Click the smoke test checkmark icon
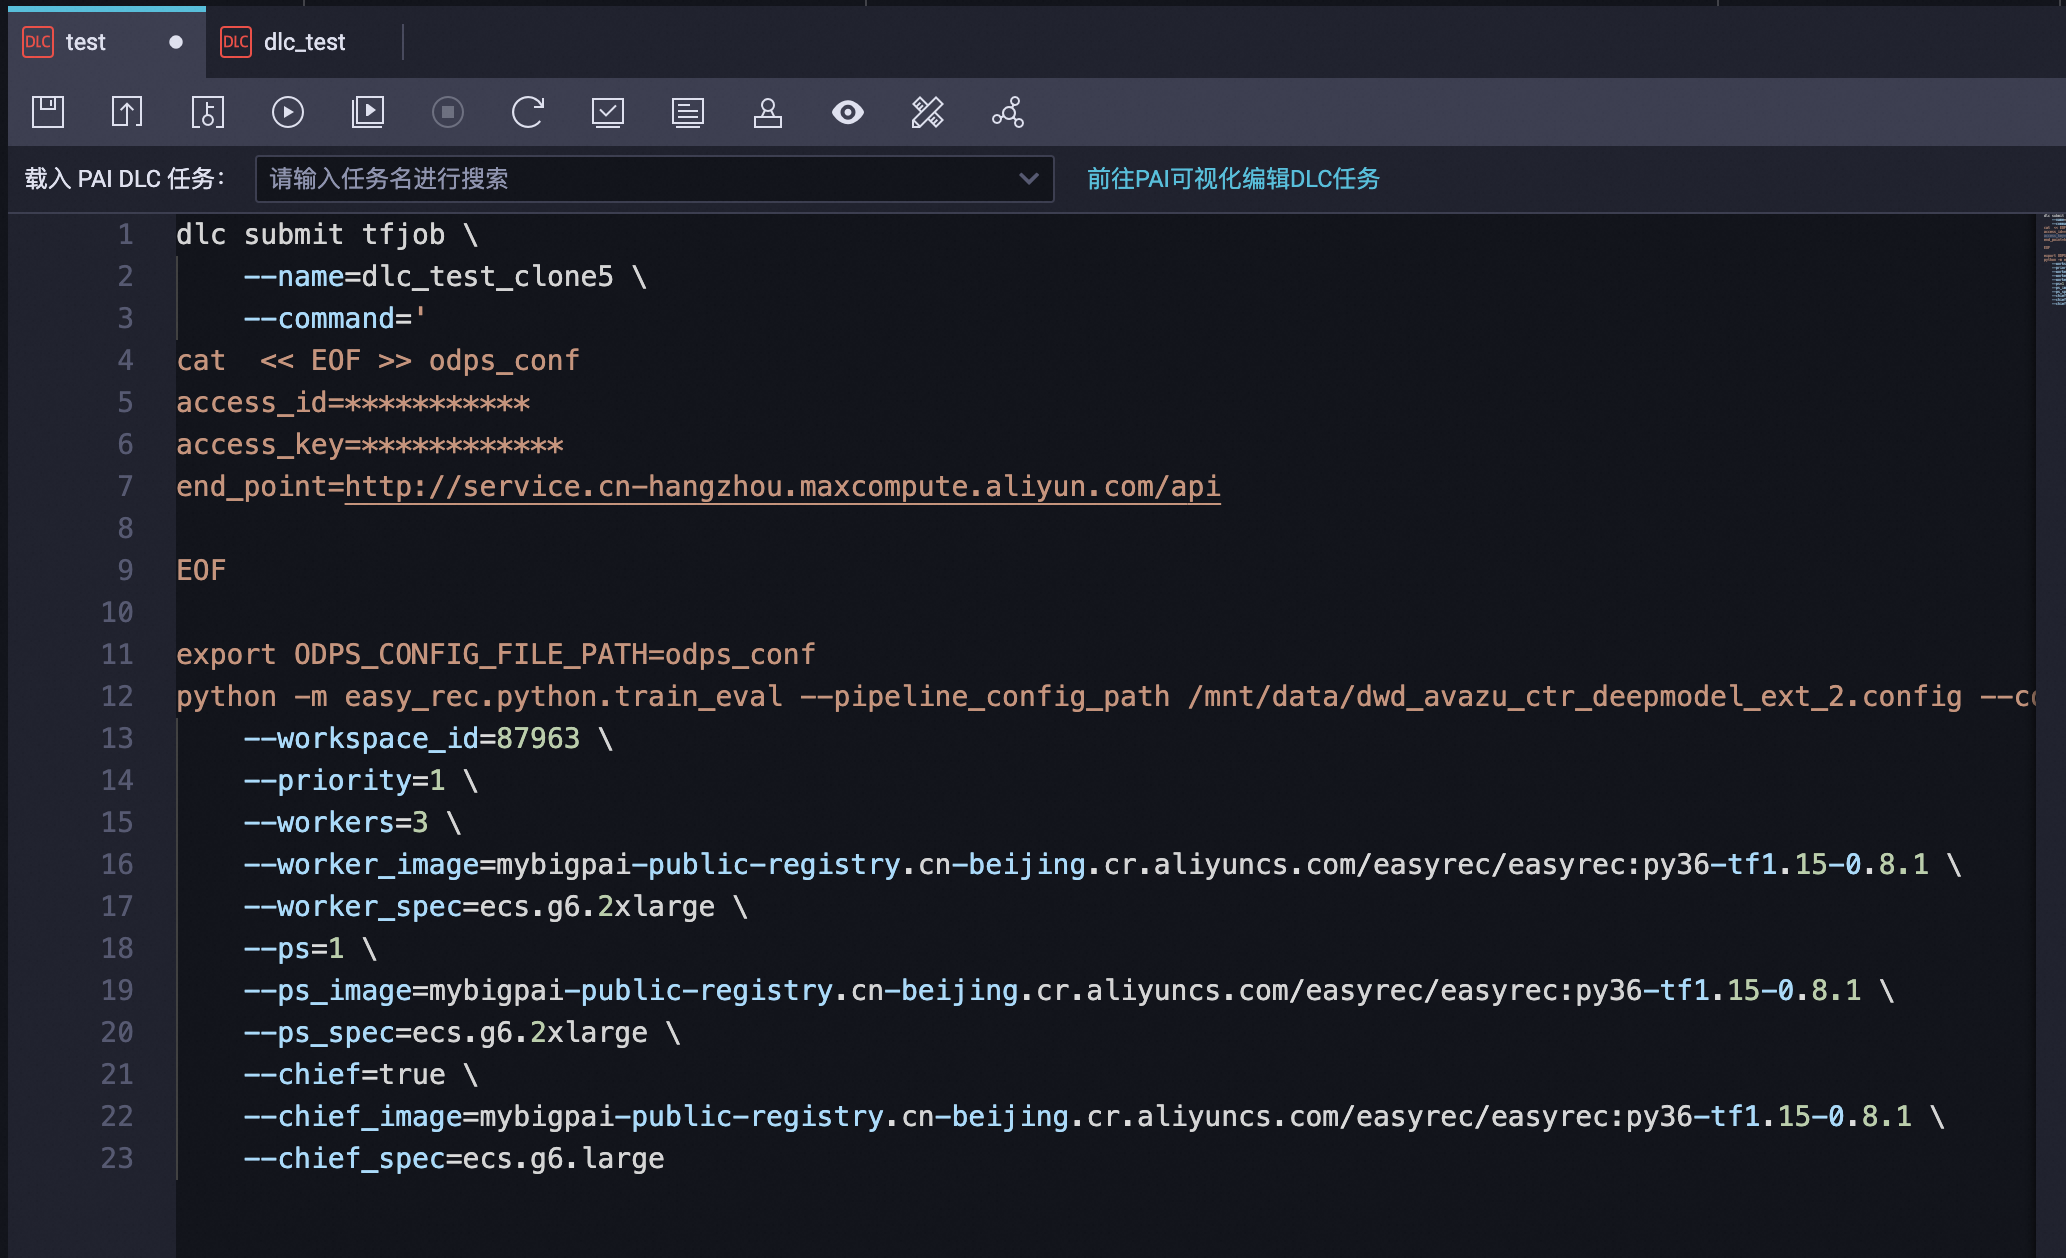 [608, 112]
